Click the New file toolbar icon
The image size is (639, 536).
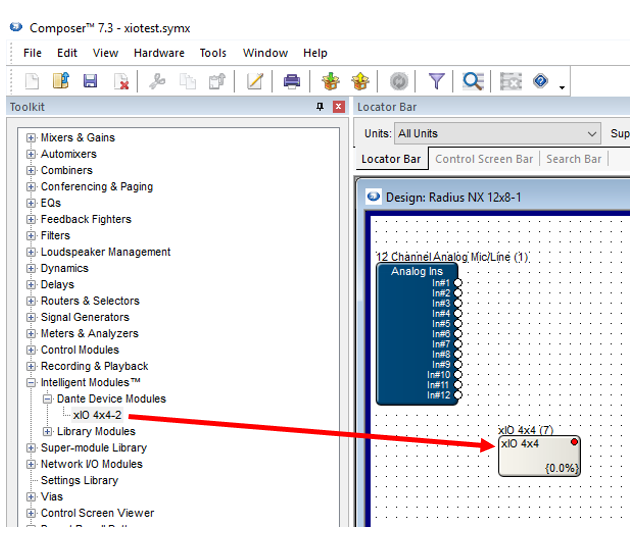(x=32, y=81)
